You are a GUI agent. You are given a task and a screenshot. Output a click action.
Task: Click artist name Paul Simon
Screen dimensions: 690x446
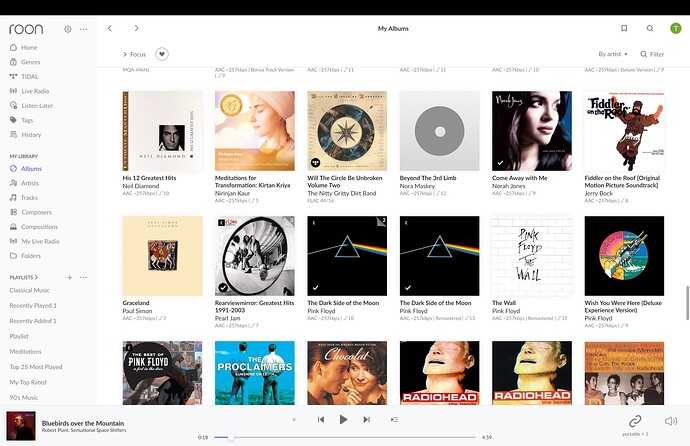pos(137,311)
